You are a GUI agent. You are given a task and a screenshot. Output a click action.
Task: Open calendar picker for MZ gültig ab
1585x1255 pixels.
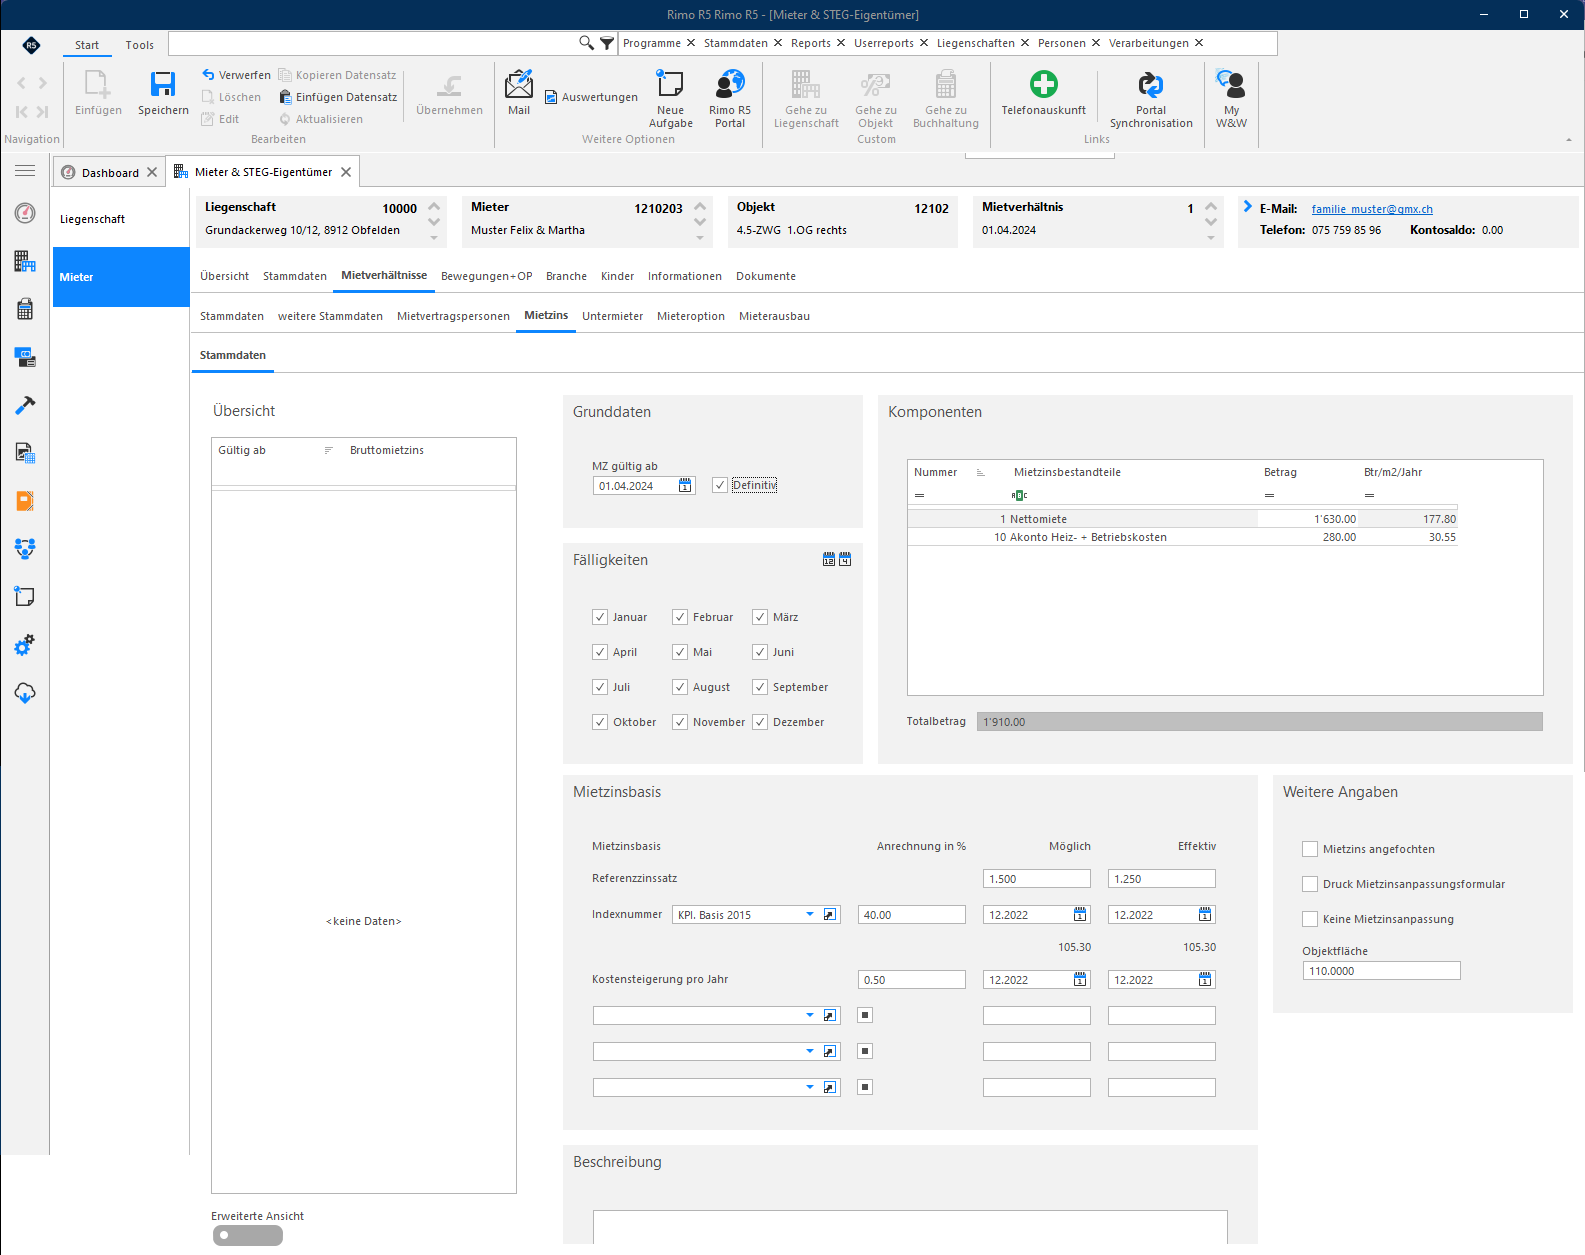pos(685,486)
